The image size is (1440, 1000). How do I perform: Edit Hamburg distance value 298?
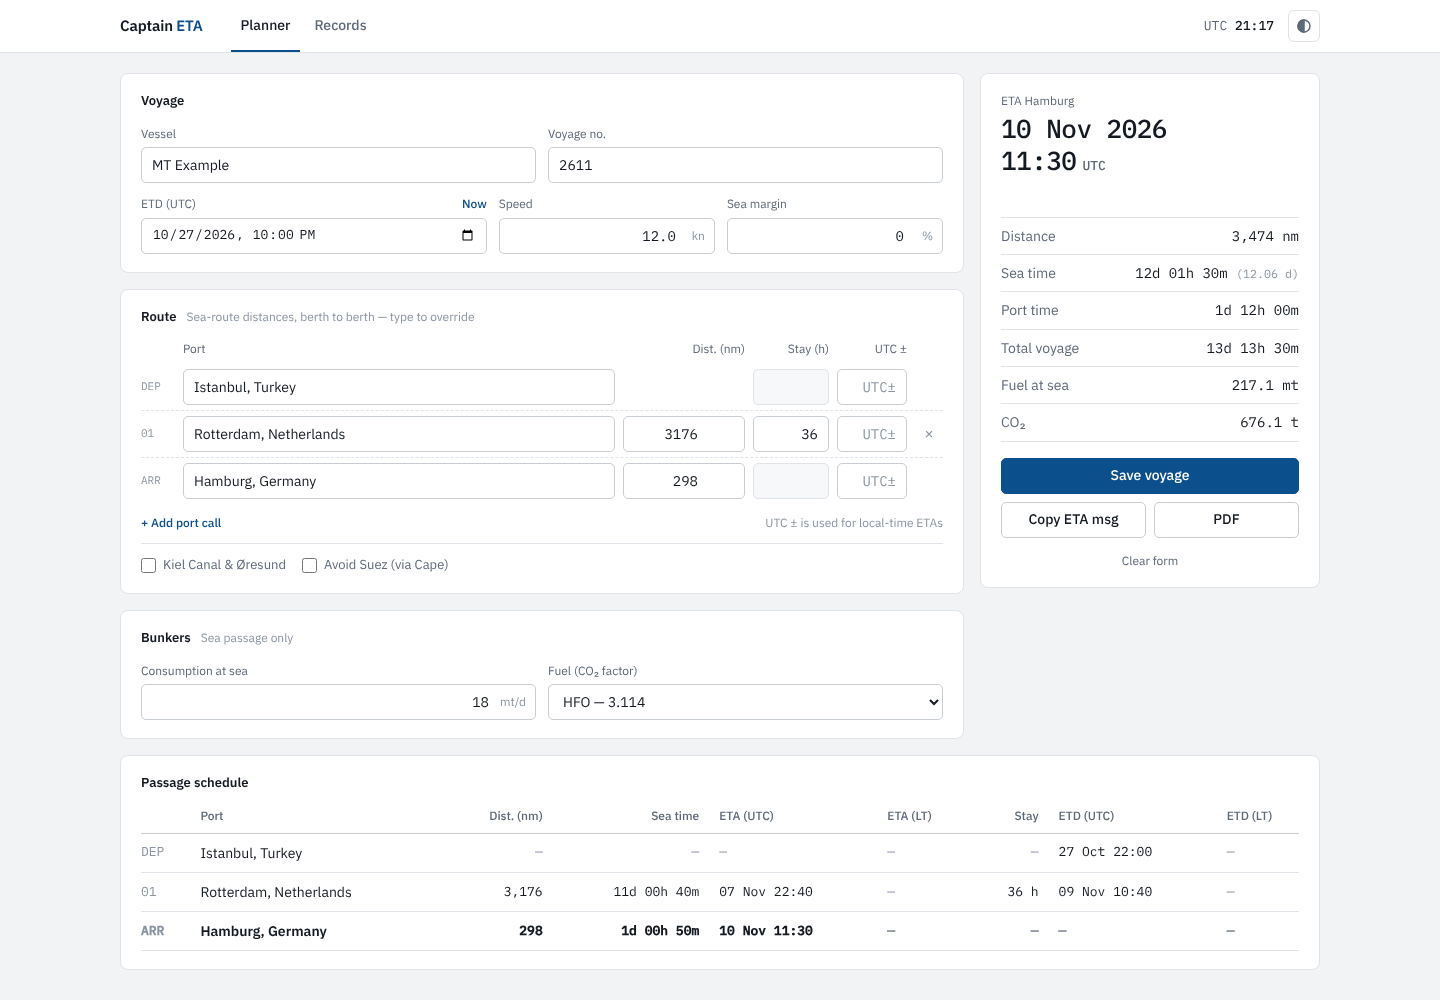[x=684, y=481]
